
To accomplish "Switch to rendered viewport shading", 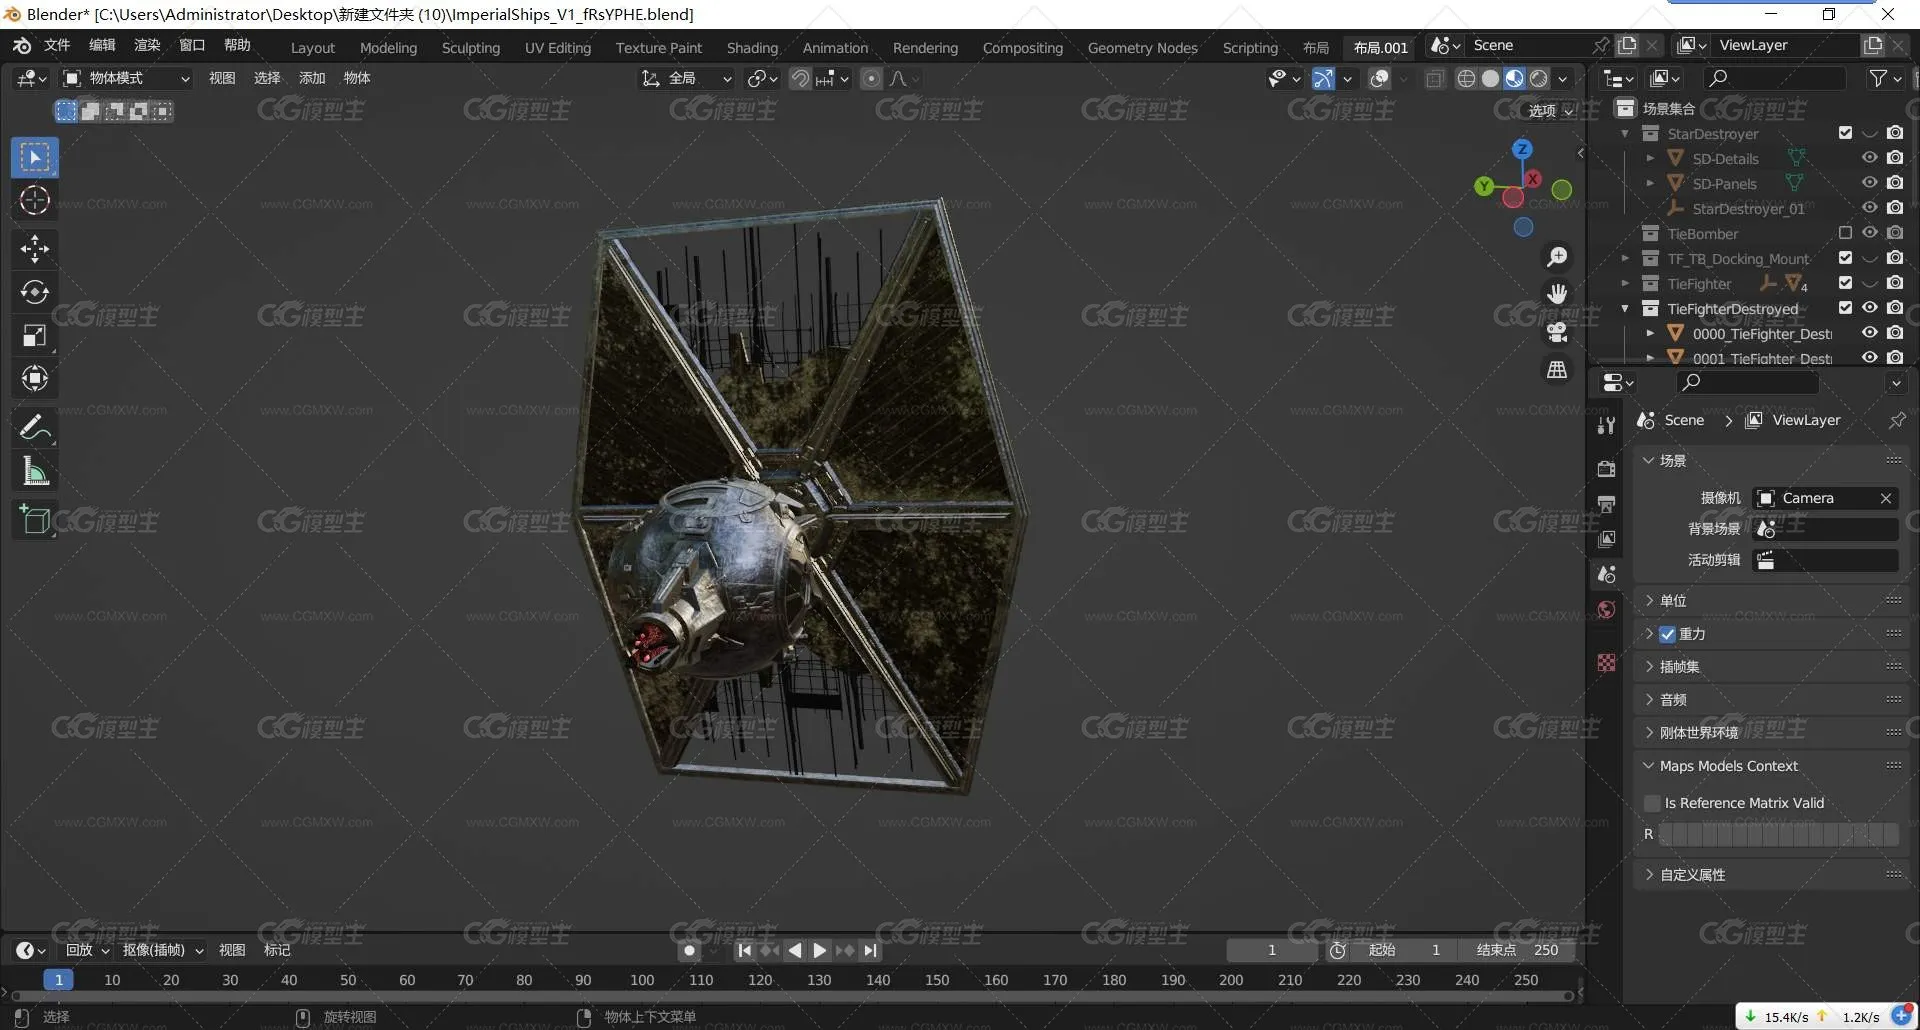I will (x=1539, y=78).
